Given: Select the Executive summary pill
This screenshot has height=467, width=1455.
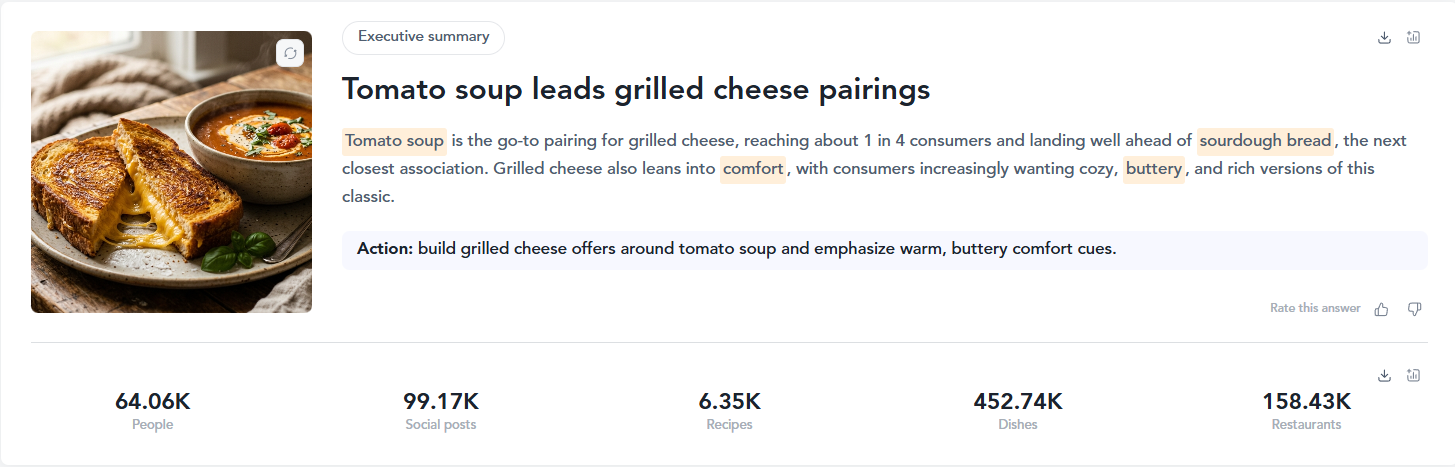Looking at the screenshot, I should click(423, 37).
